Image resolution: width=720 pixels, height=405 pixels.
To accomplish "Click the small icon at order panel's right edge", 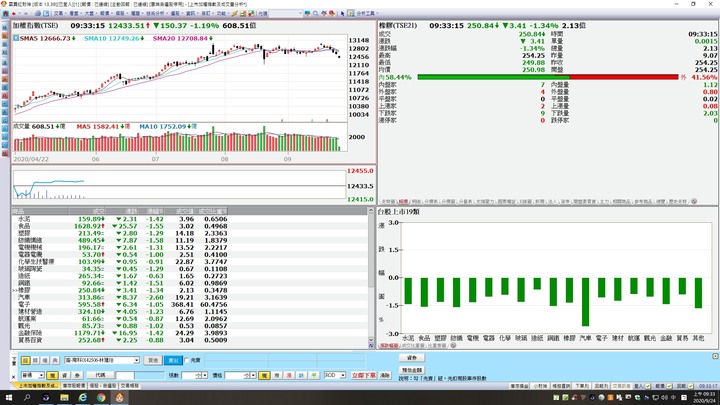I will click(715, 356).
